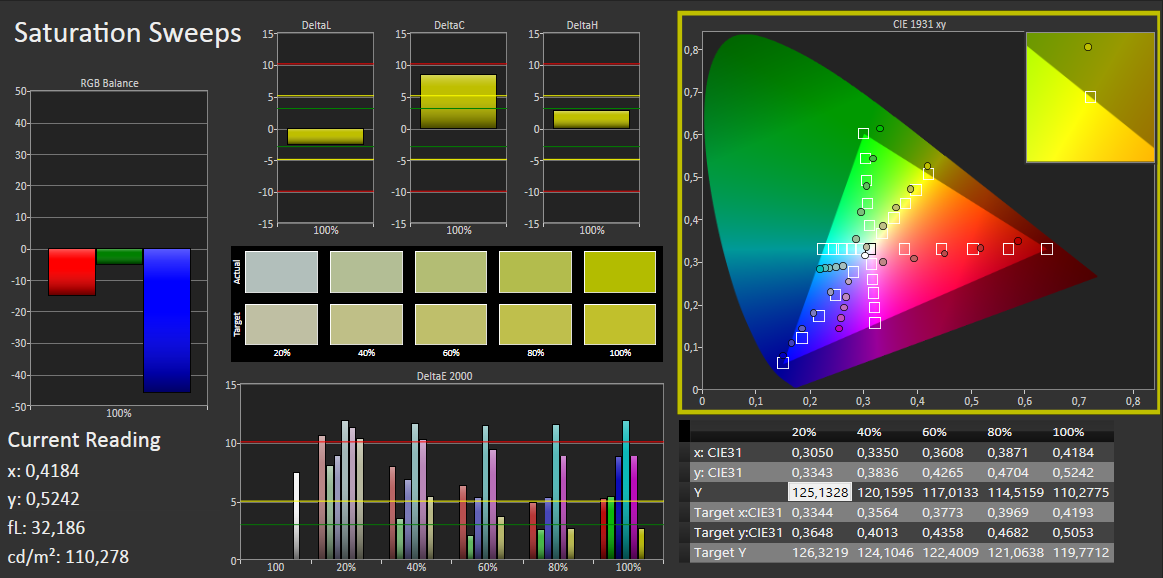This screenshot has height=578, width=1163.
Task: Click the table cell 0,3836
Action: [x=875, y=472]
